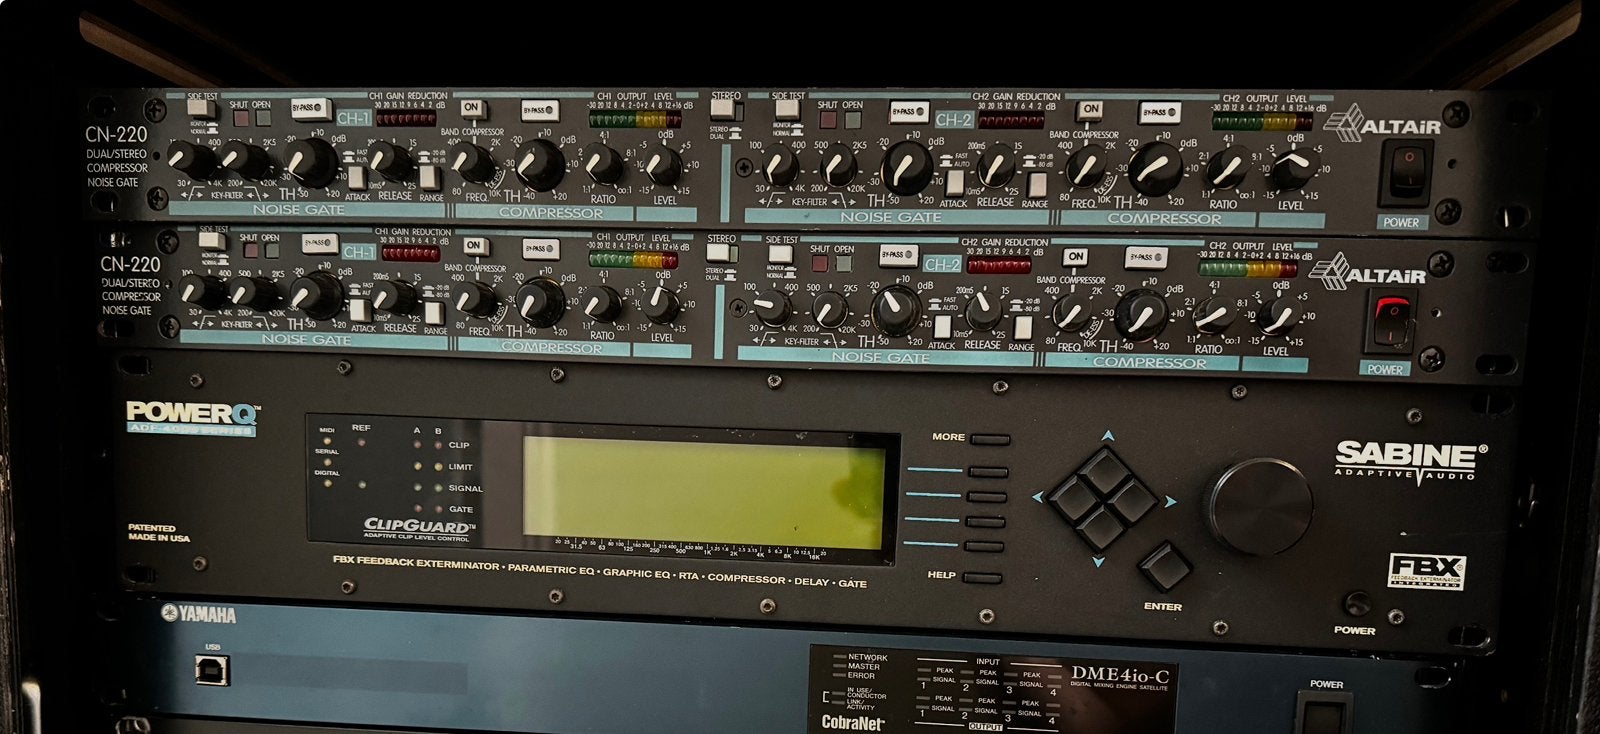The height and width of the screenshot is (734, 1600).
Task: Adjust compressor TH knob on top CN-220 CH-2
Action: click(1157, 167)
